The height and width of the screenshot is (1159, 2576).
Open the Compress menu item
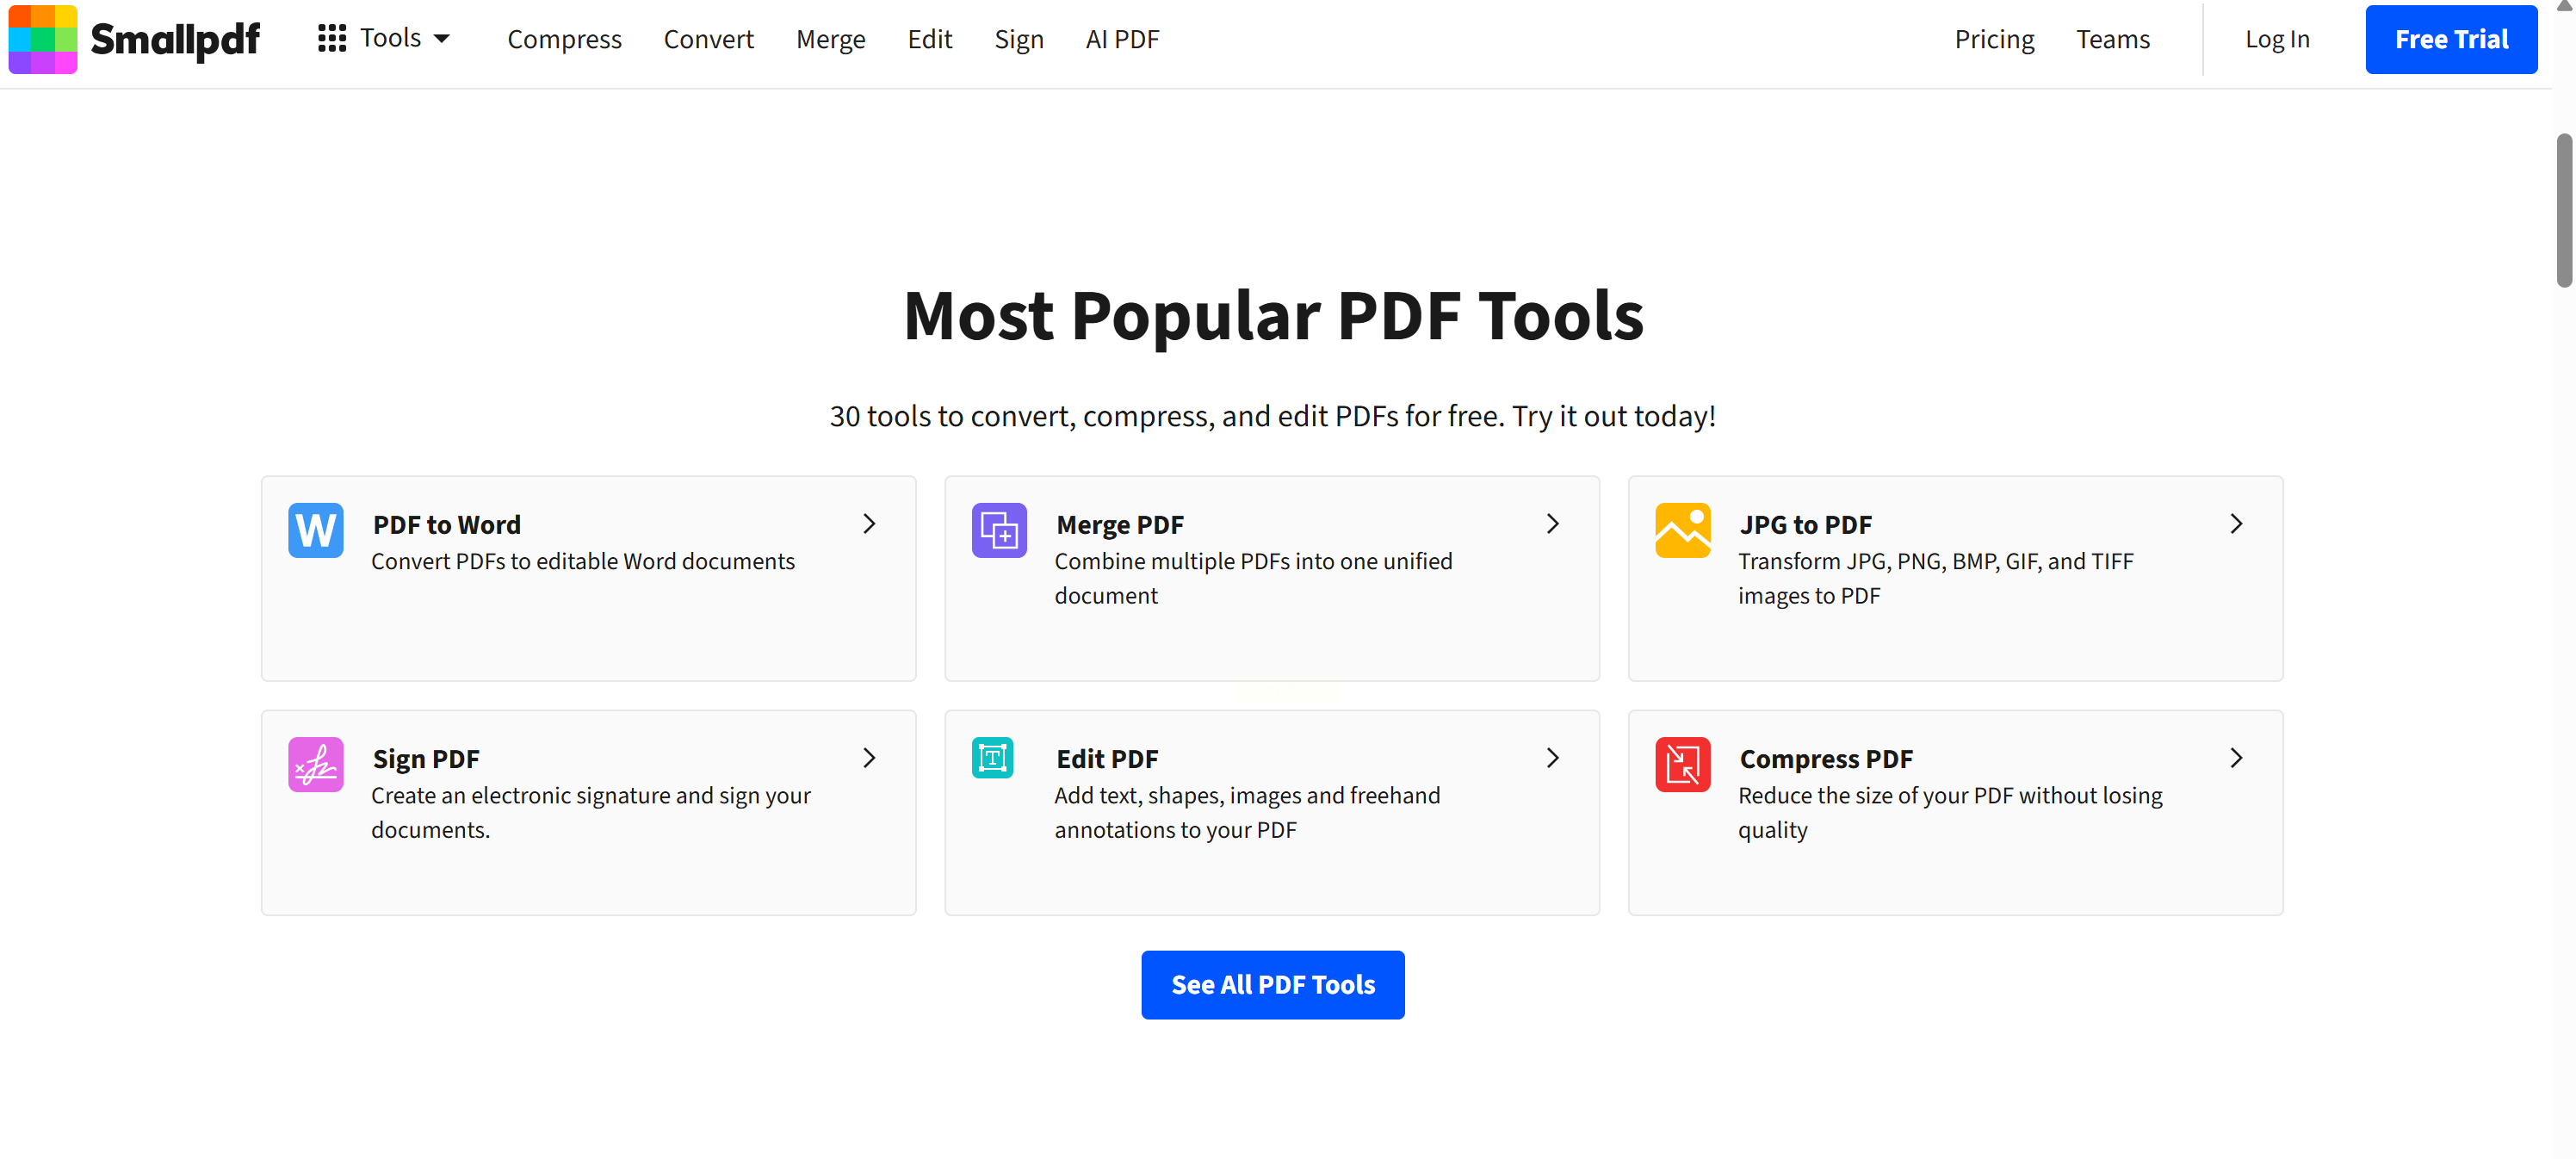pos(564,39)
